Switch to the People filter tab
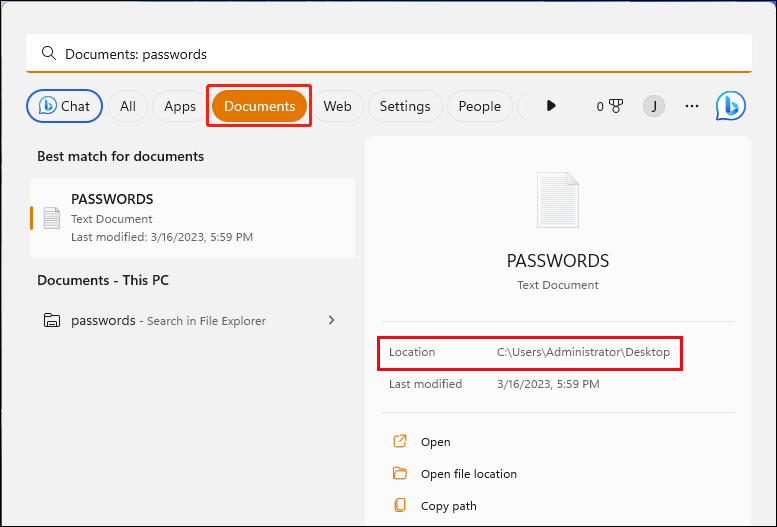Screen dimensions: 777x527 coord(479,106)
